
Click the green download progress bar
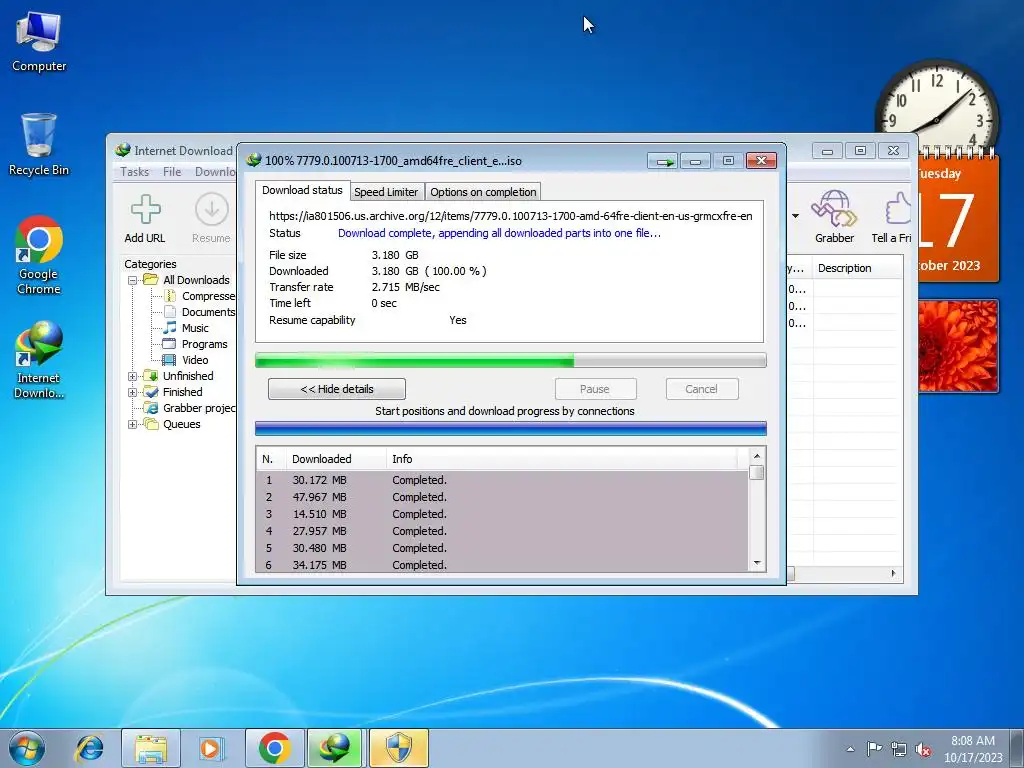click(511, 360)
